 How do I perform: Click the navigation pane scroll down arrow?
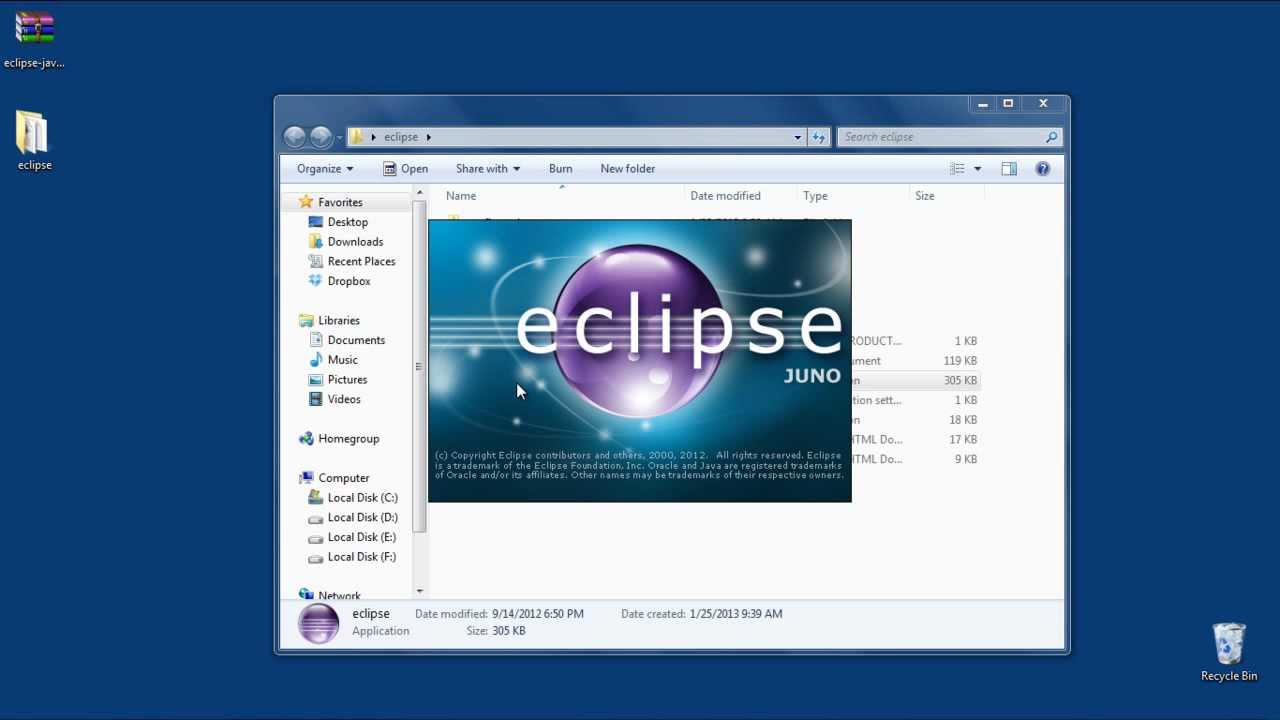pos(419,592)
